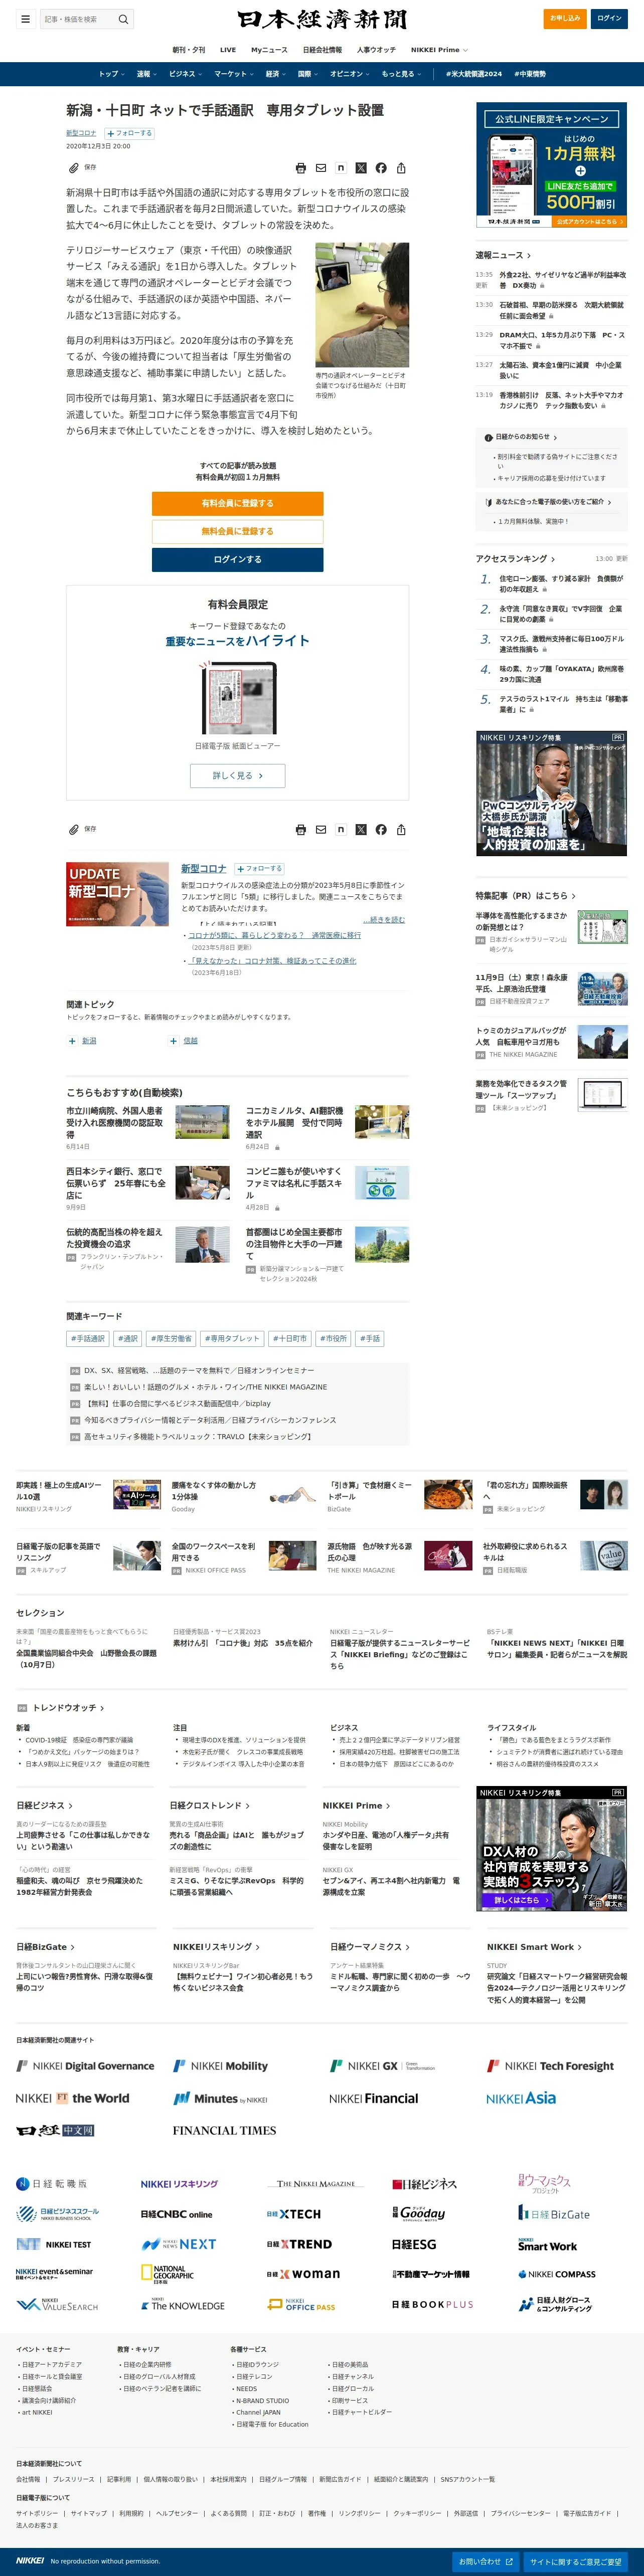Click the print icon after the article
The image size is (644, 2576).
click(x=301, y=829)
